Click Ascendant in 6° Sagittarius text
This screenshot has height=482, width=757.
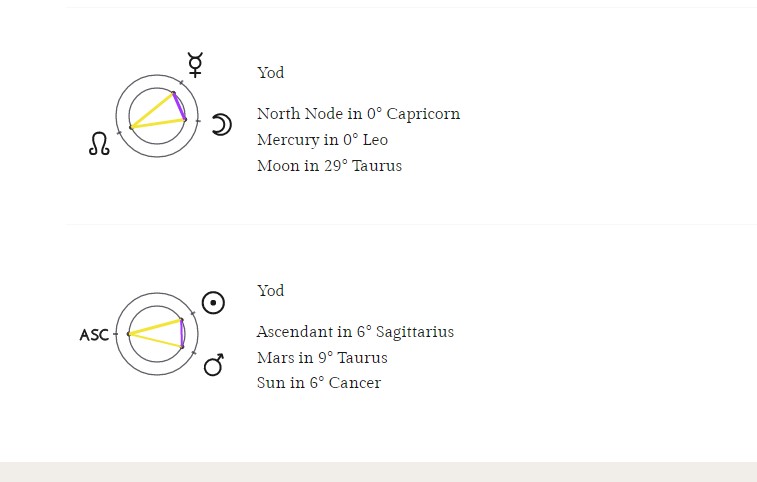[x=355, y=332]
